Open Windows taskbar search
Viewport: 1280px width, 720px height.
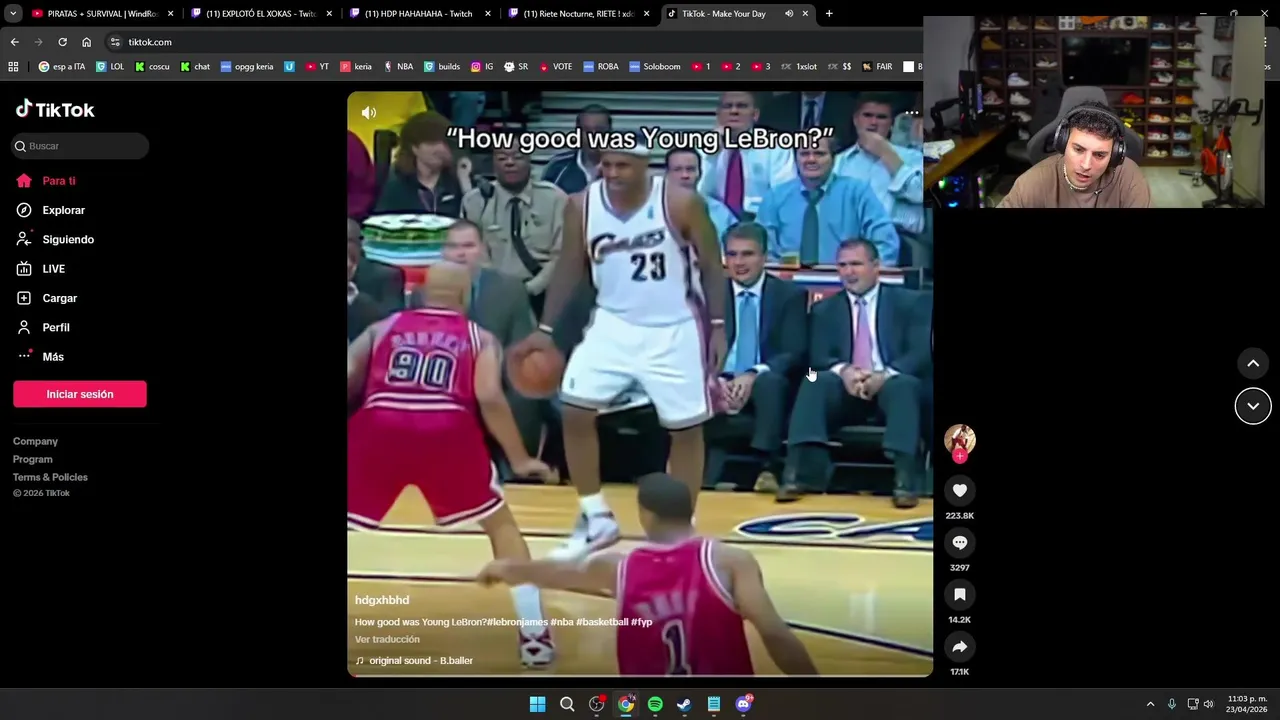coord(567,704)
